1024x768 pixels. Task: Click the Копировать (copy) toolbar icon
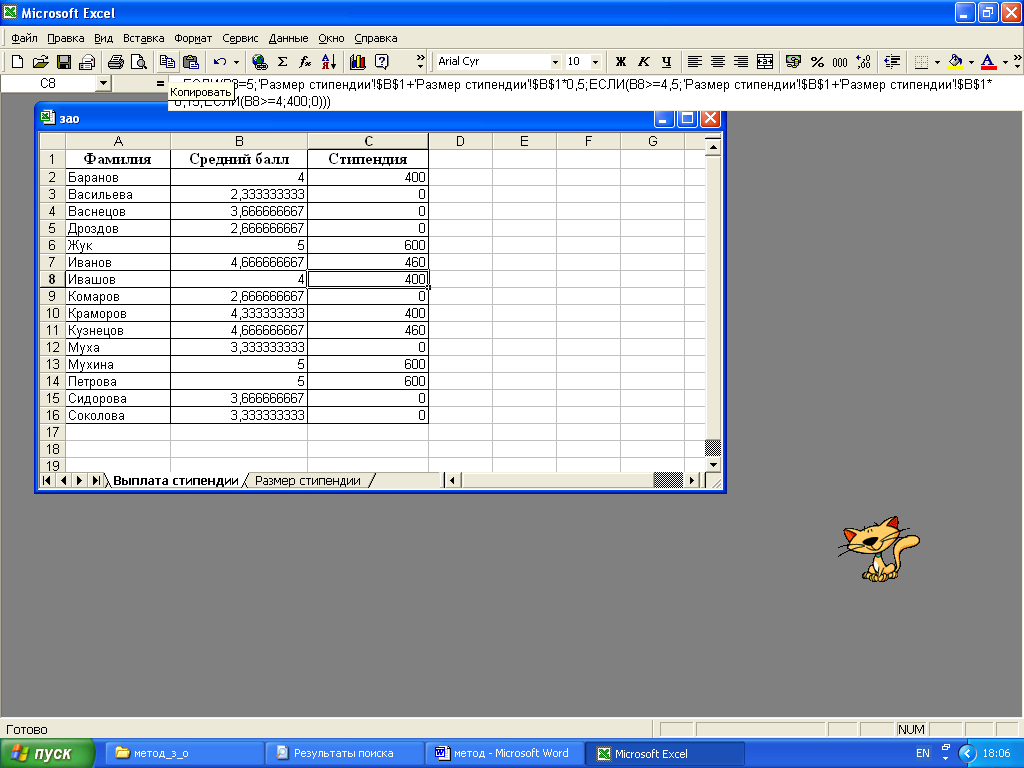coord(167,61)
